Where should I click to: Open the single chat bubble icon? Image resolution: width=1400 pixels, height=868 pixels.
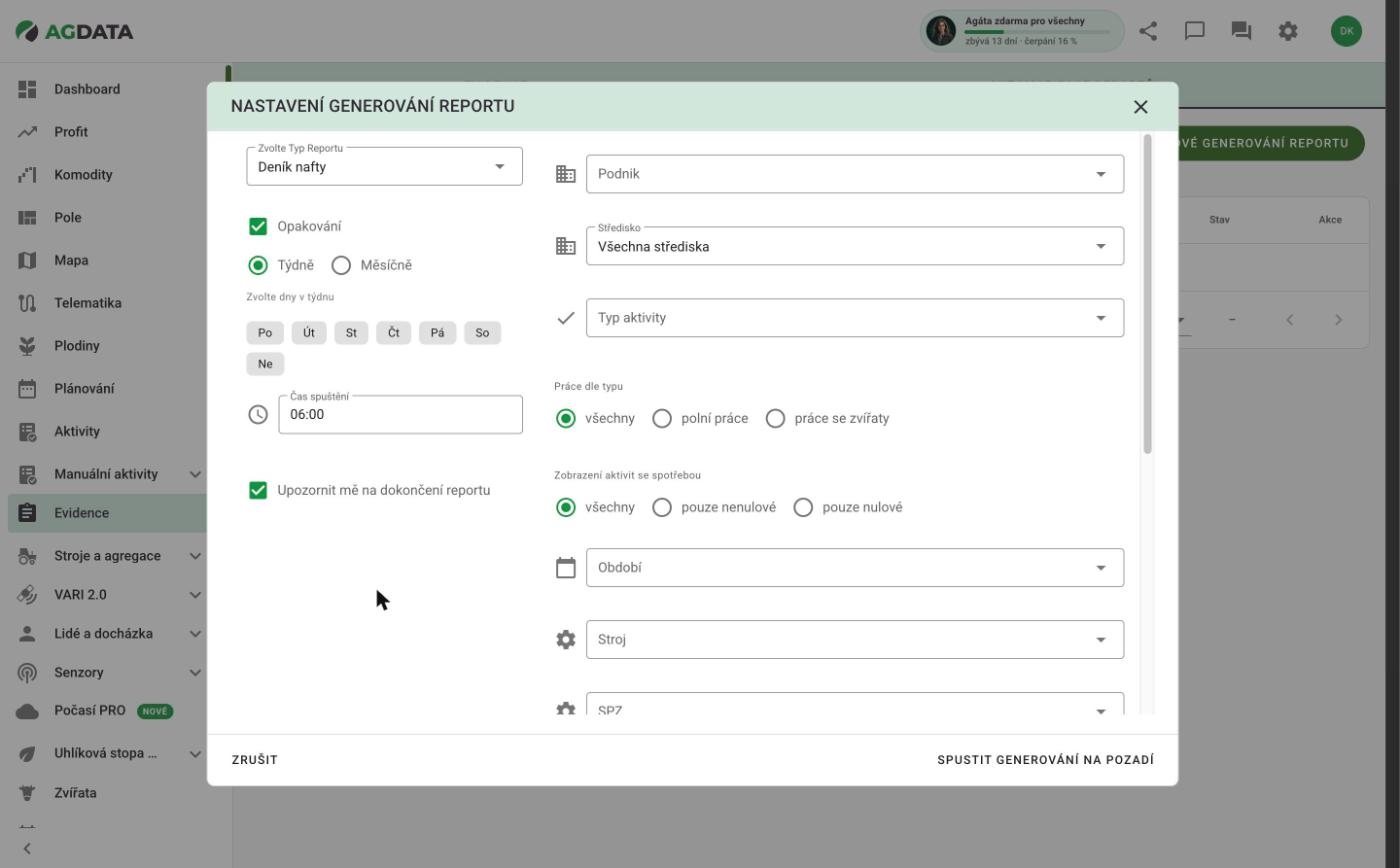click(1194, 31)
